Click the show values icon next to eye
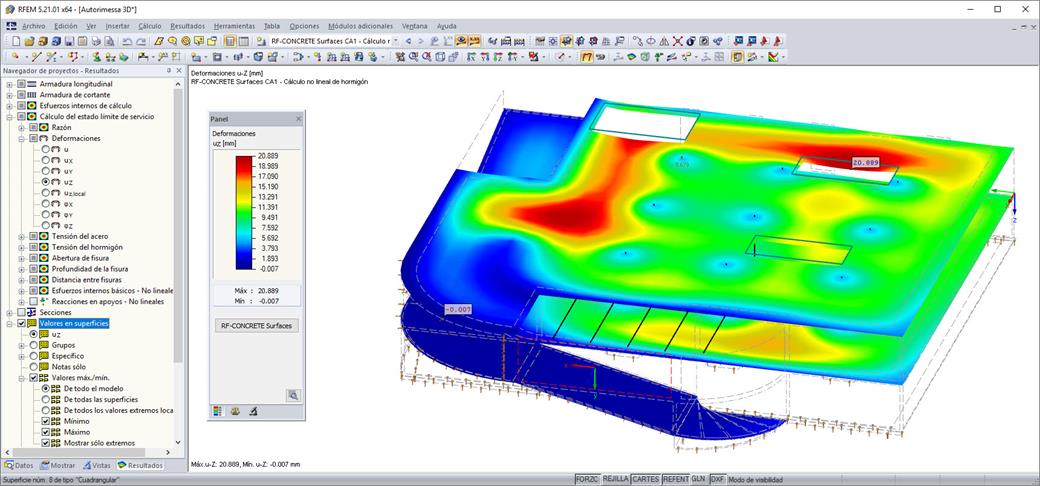The height and width of the screenshot is (486, 1040). 474,41
